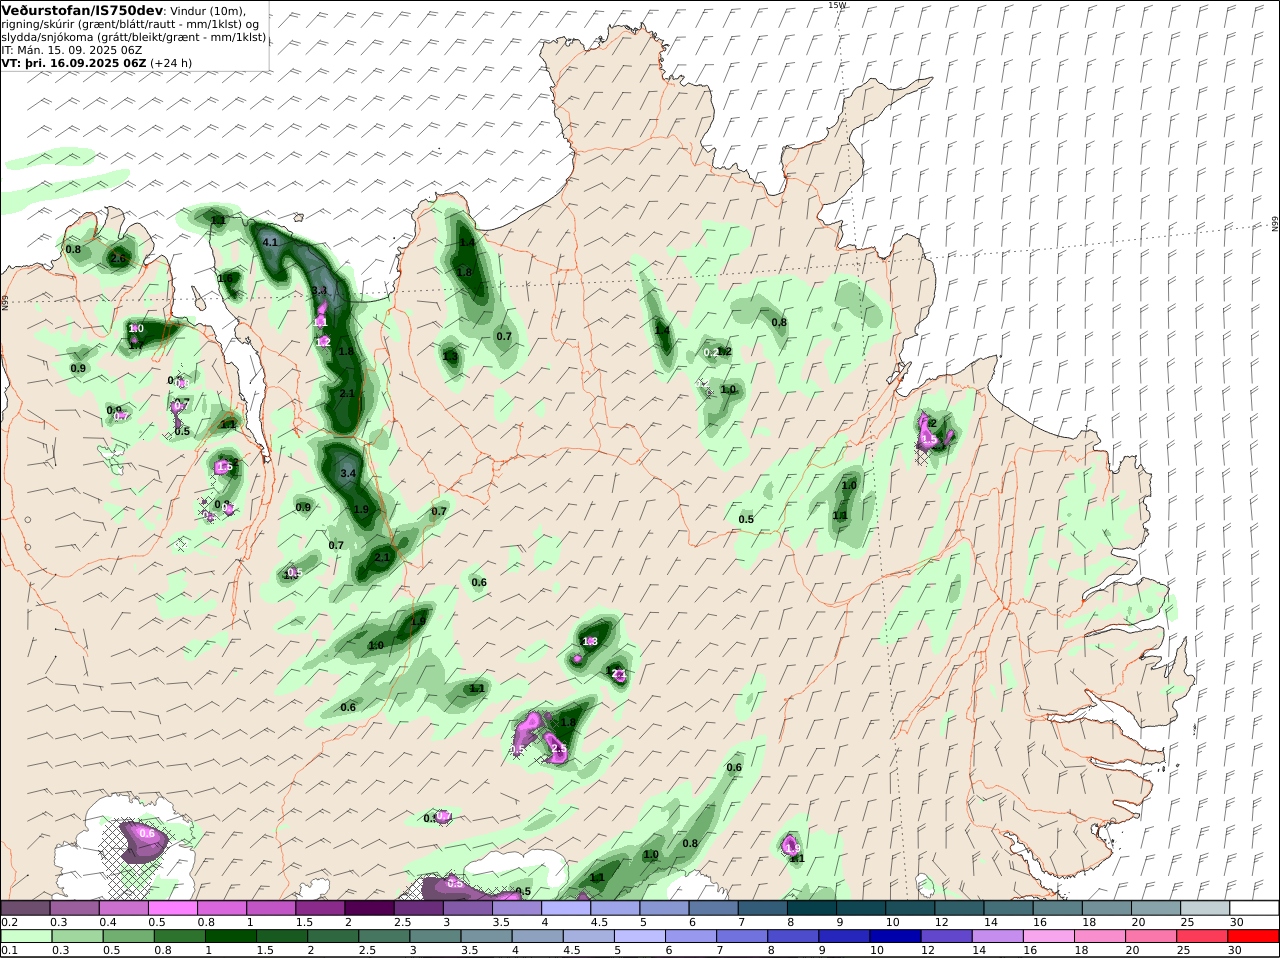Select the valid time line 'VT: þri. 16.09.2025 06Z'
The image size is (1280, 958).
click(x=74, y=62)
